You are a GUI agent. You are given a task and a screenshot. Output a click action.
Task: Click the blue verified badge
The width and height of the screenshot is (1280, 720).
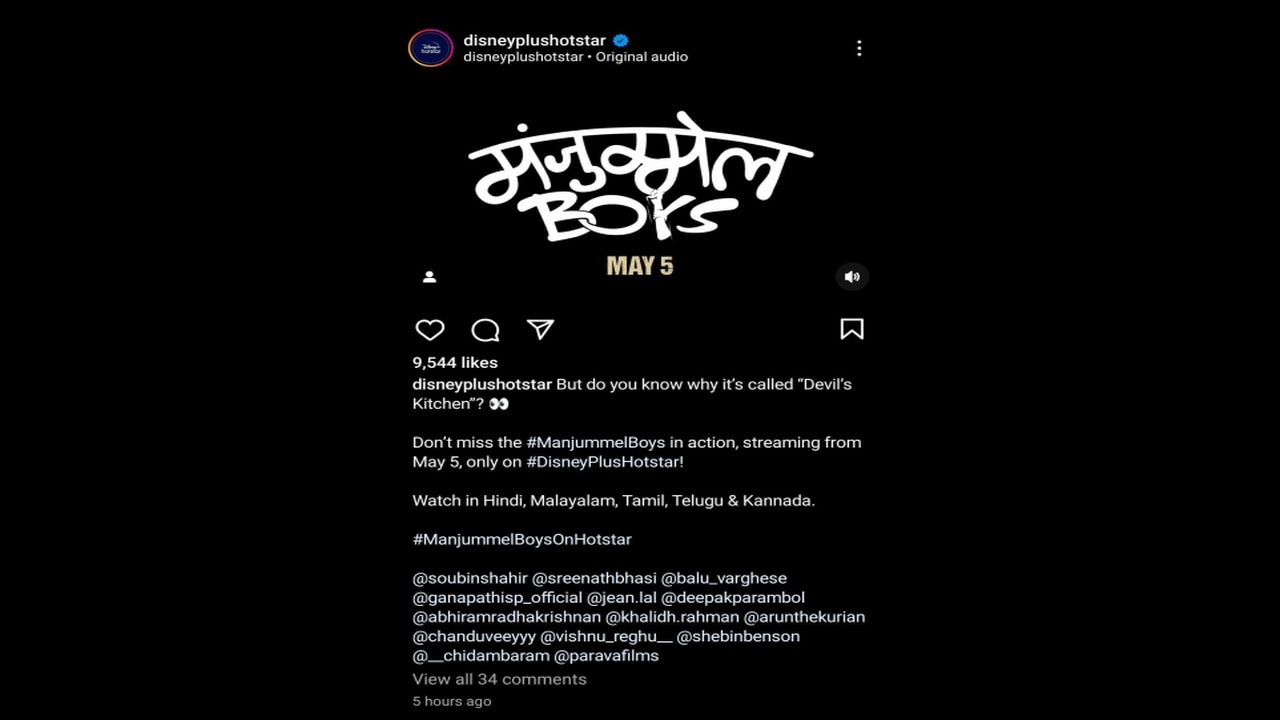point(621,40)
